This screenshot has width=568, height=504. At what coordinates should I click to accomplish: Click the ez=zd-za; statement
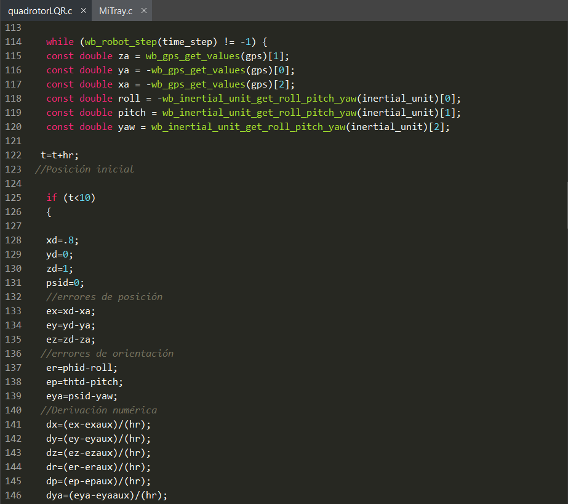pos(71,339)
